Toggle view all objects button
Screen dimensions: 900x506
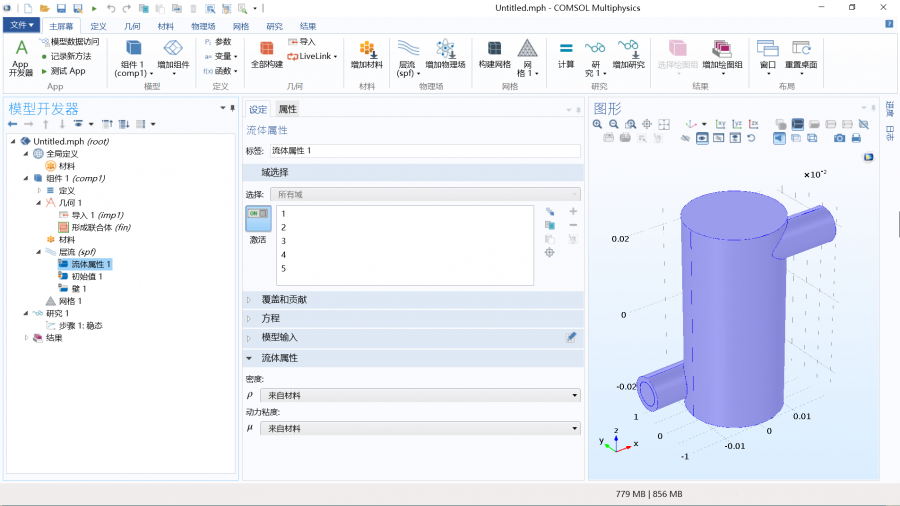pyautogui.click(x=735, y=138)
